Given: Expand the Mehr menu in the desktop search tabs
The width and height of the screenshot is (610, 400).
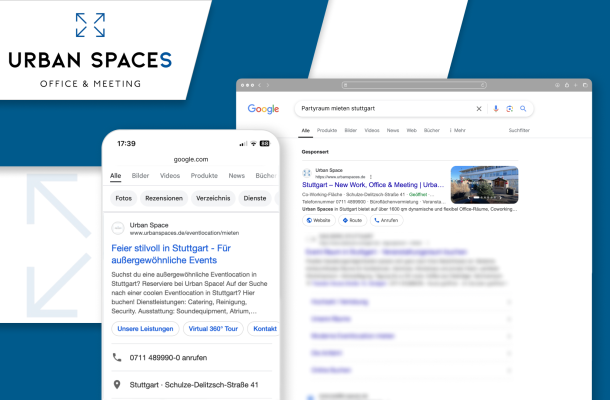Looking at the screenshot, I should pyautogui.click(x=458, y=130).
